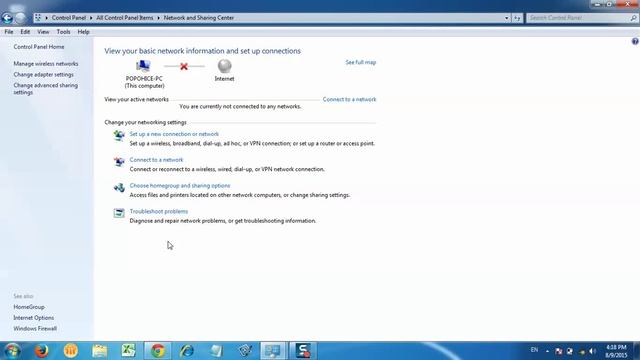Click the network tray icon
Screen dimensions: 640x360
[x=570, y=351]
